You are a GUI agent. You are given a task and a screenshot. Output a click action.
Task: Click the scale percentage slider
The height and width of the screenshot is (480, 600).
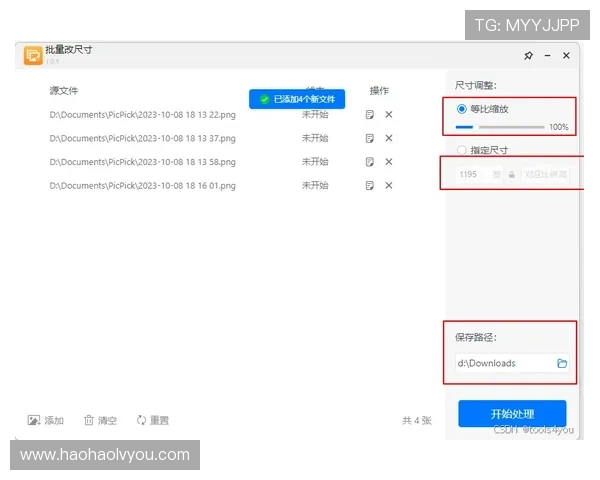pyautogui.click(x=500, y=127)
